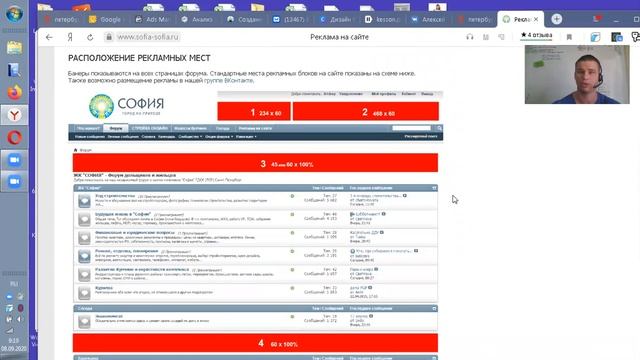This screenshot has width=640, height=360.
Task: Switch to the 'Создан' tab
Action: click(x=244, y=19)
